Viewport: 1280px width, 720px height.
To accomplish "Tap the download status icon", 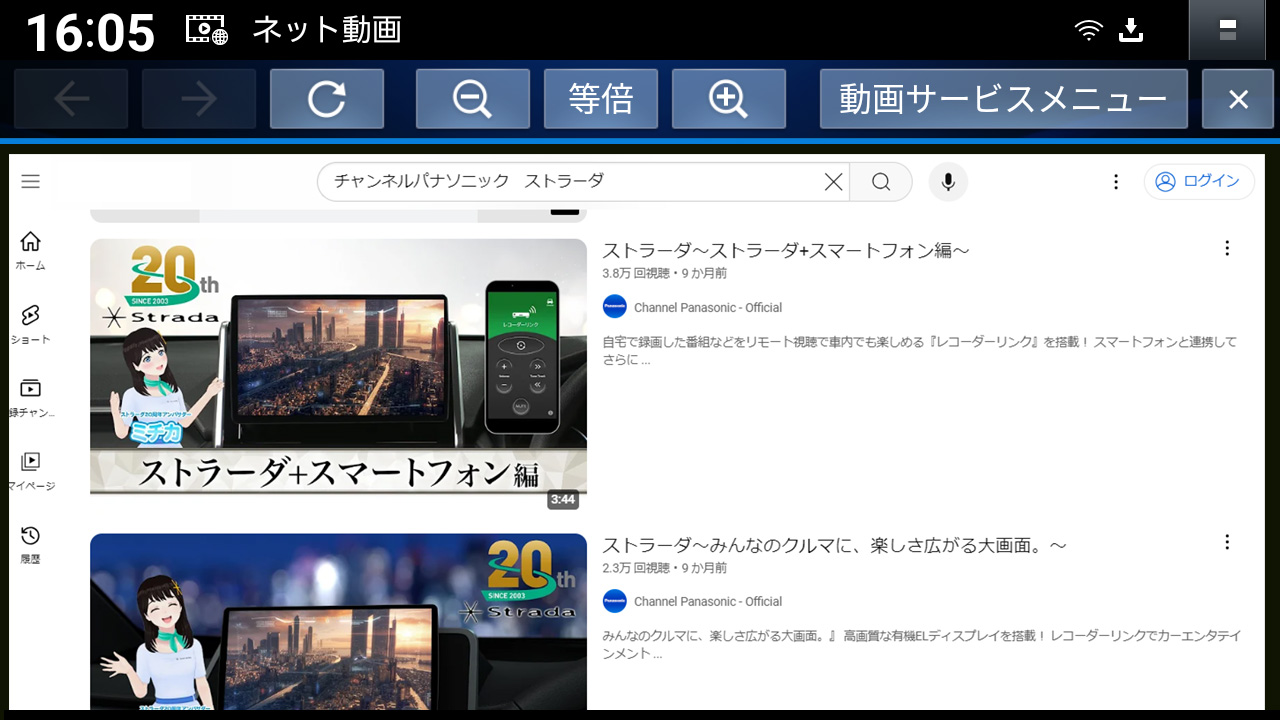I will point(1131,30).
